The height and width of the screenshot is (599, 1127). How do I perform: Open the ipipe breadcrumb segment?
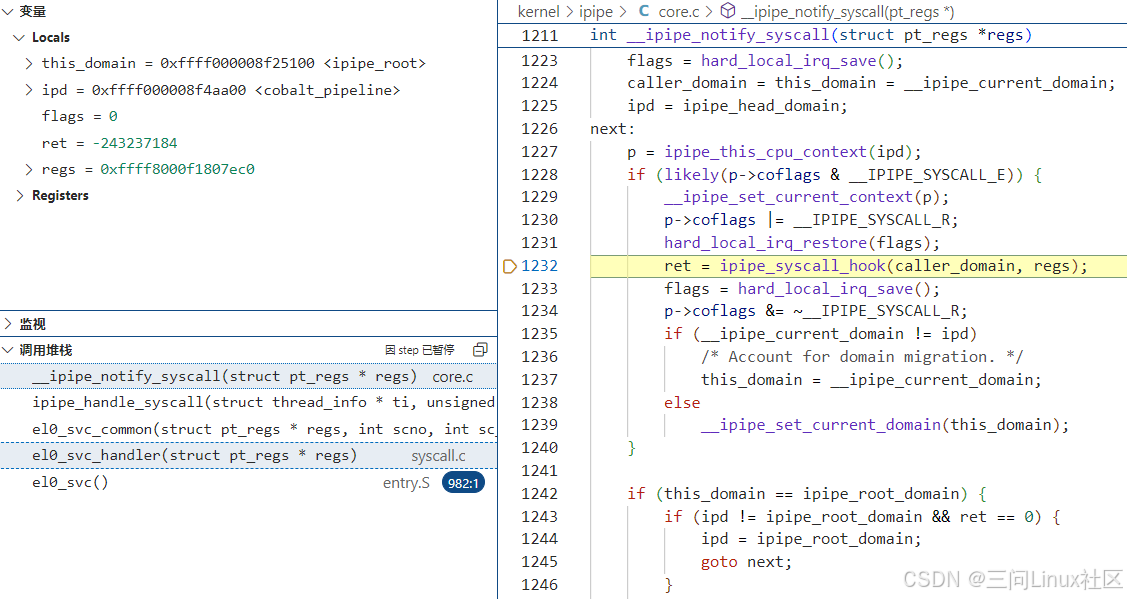point(596,12)
